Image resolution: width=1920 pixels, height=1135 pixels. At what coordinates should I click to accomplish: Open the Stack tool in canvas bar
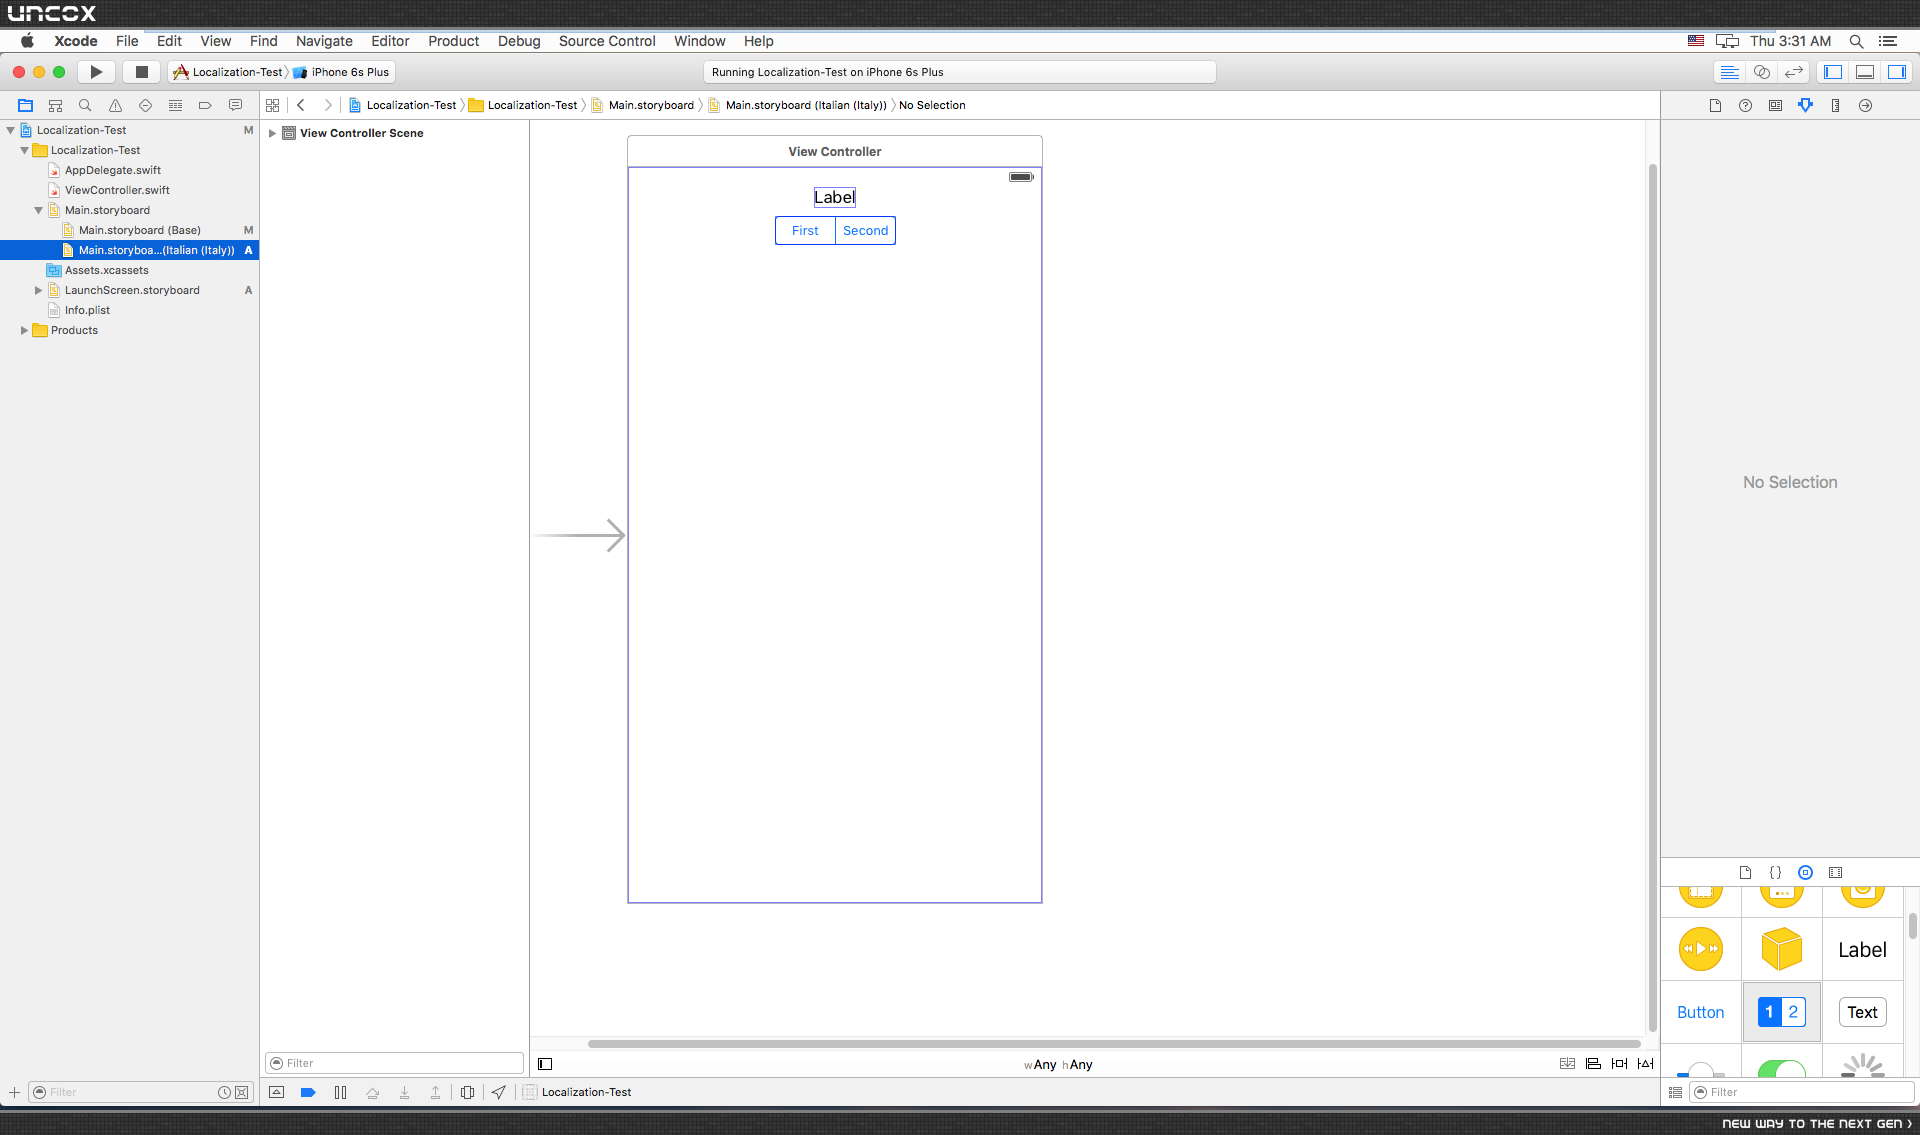(x=1567, y=1064)
